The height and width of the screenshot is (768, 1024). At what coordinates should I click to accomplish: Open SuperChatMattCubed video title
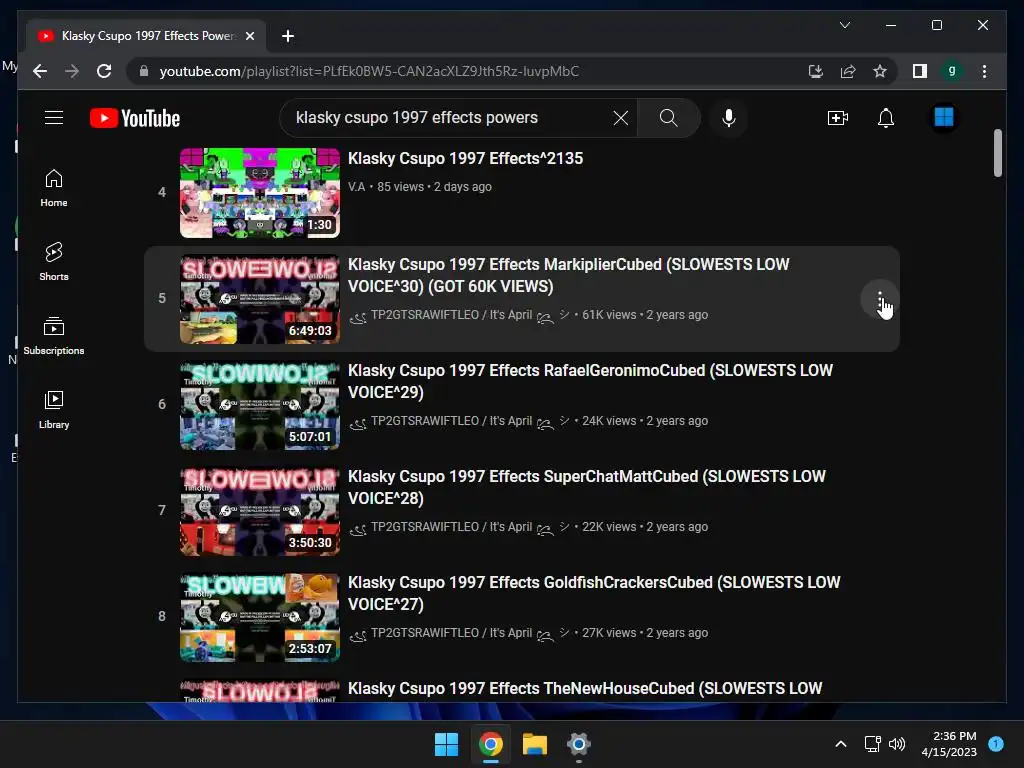click(586, 487)
